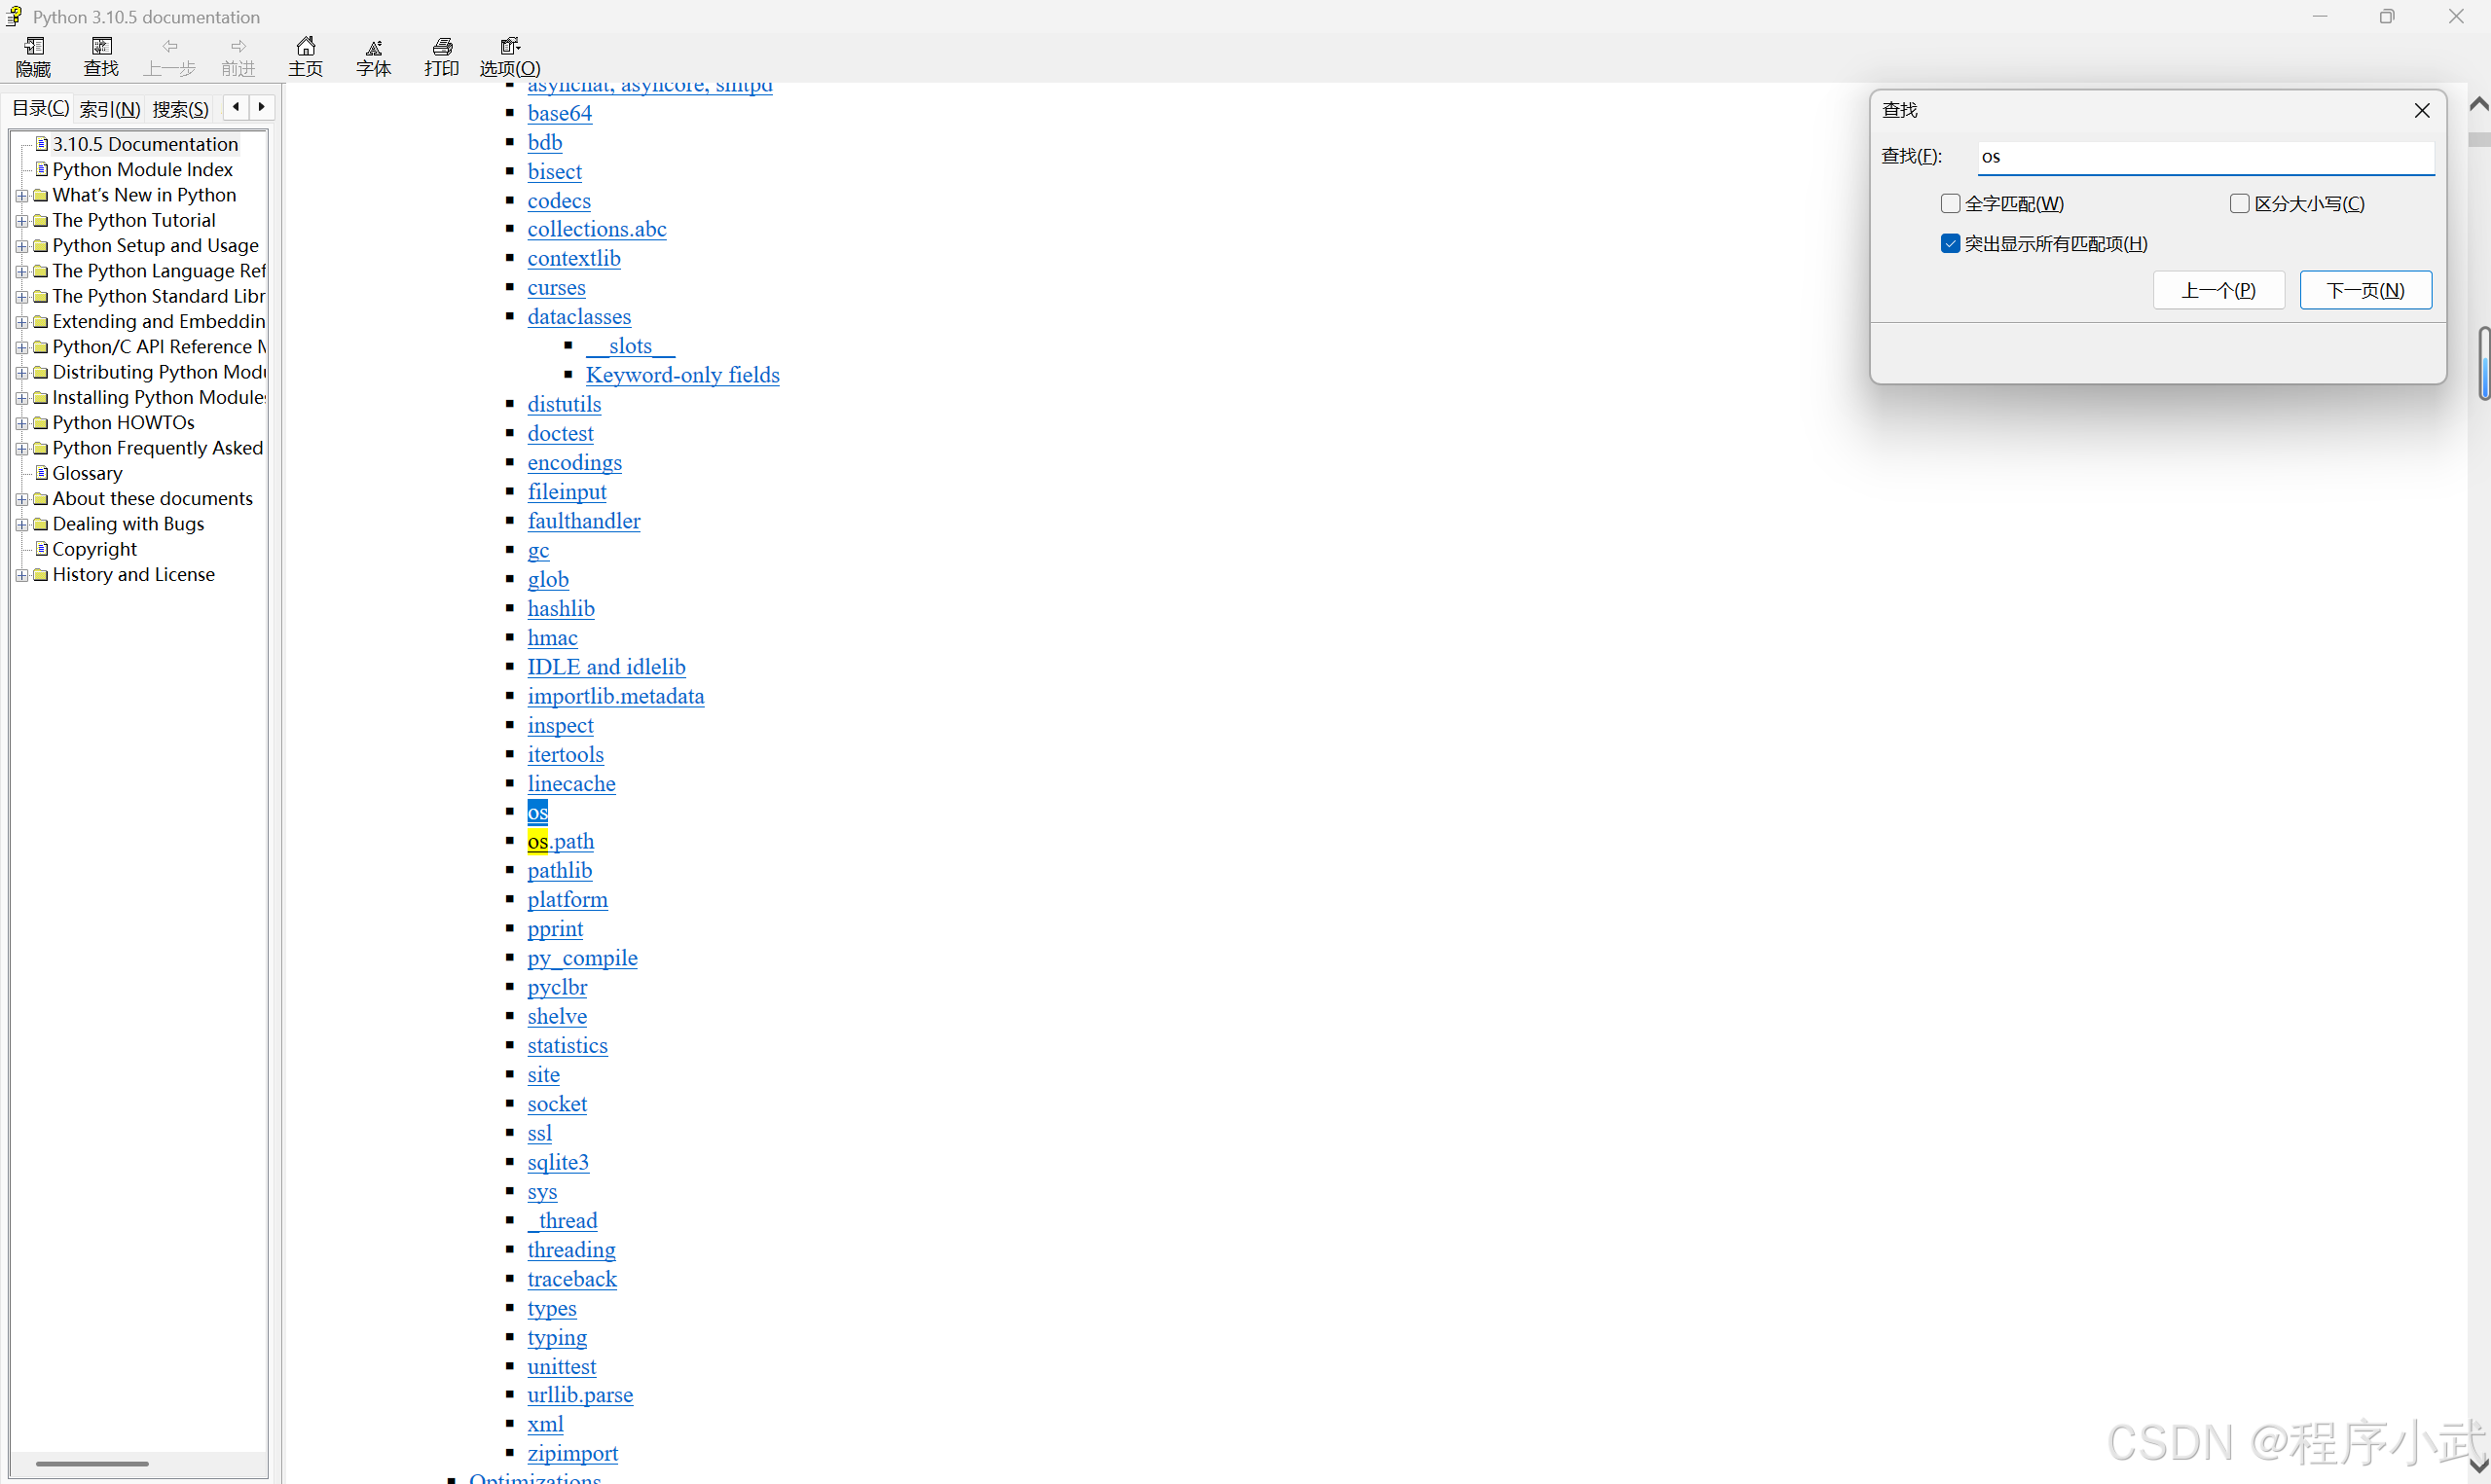Click the Print (打印) toolbar icon

click(x=441, y=56)
